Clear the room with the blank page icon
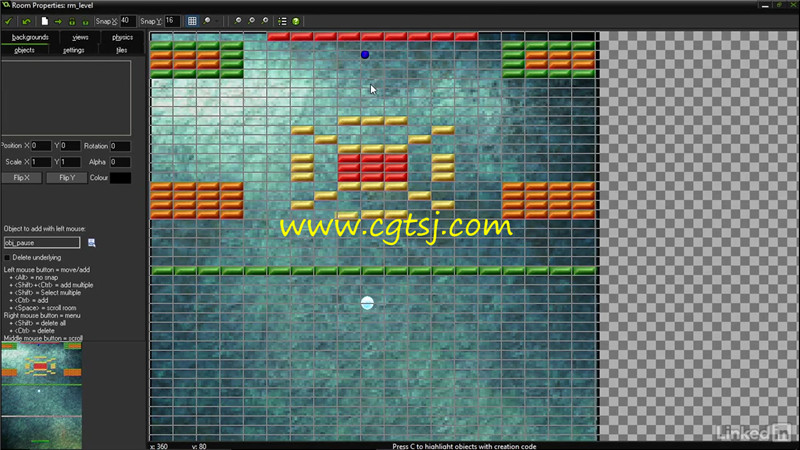 point(45,21)
